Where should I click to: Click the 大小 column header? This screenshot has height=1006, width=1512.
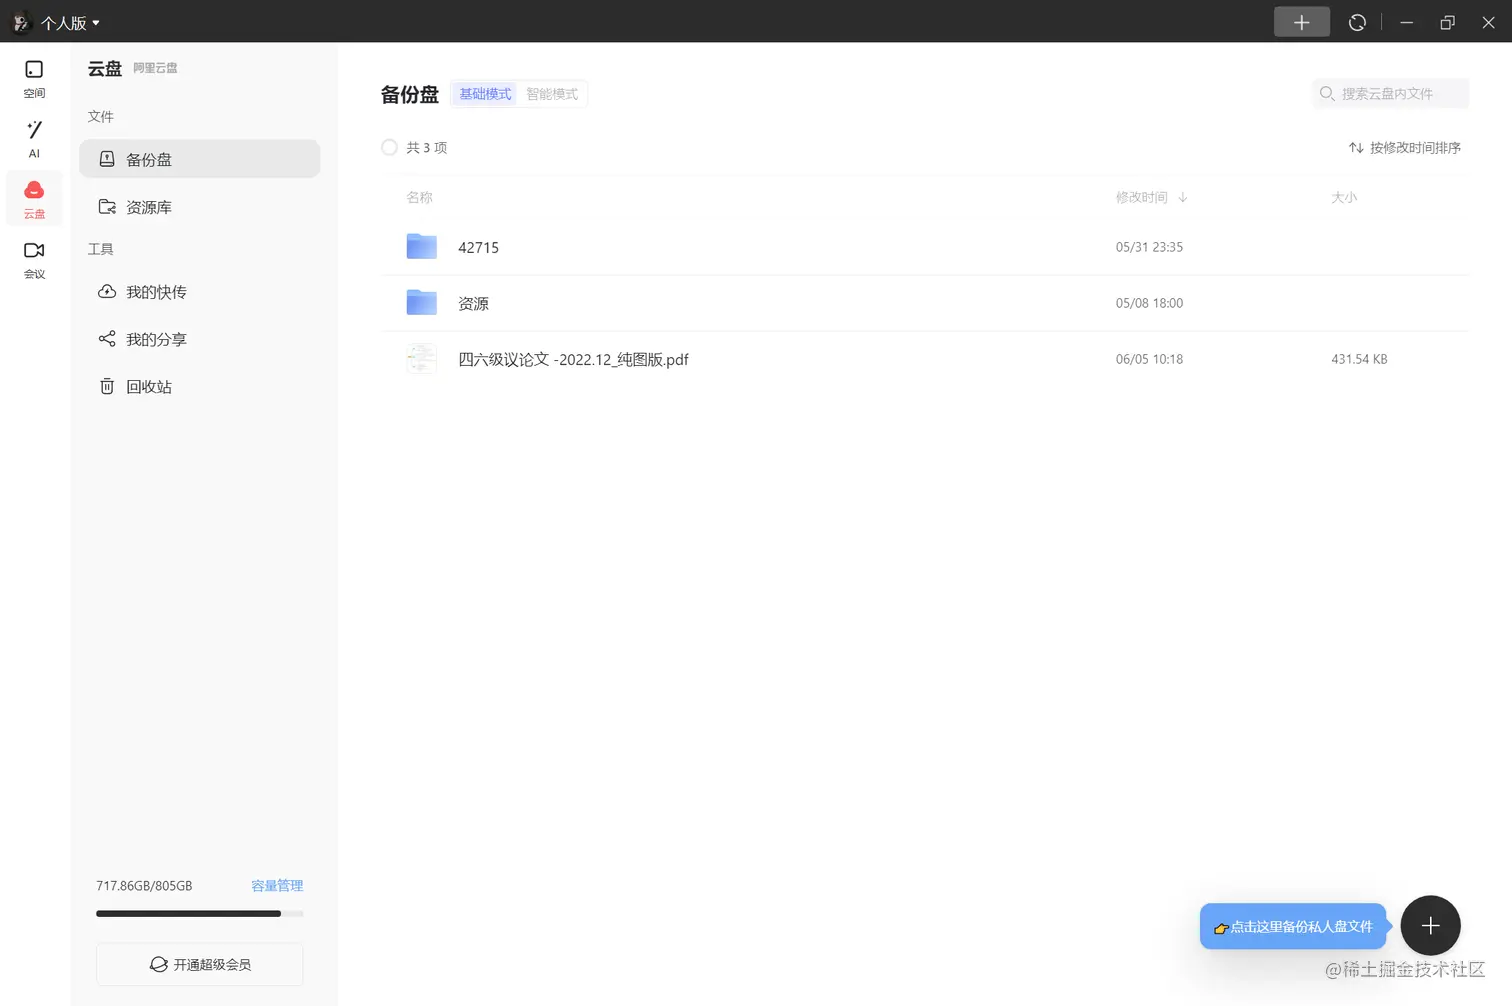click(1344, 197)
